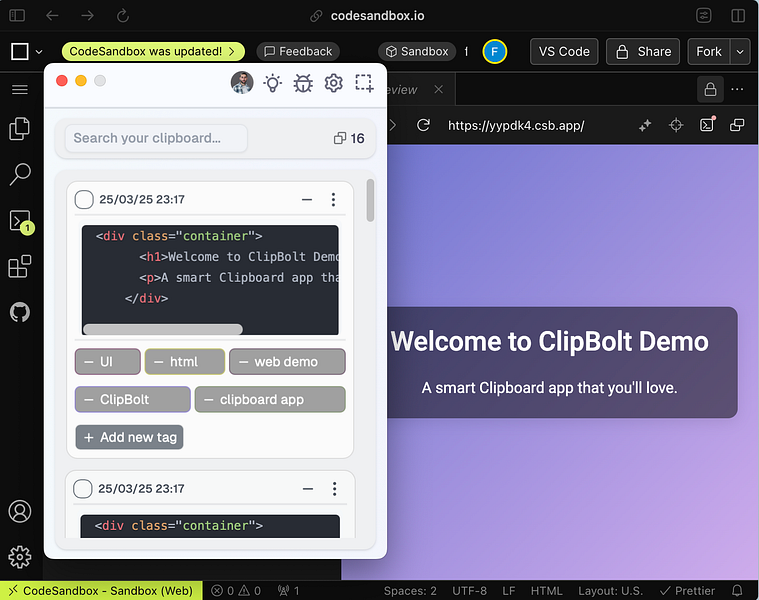
Task: Open the GitHub icon in CodeSandbox sidebar
Action: click(20, 312)
